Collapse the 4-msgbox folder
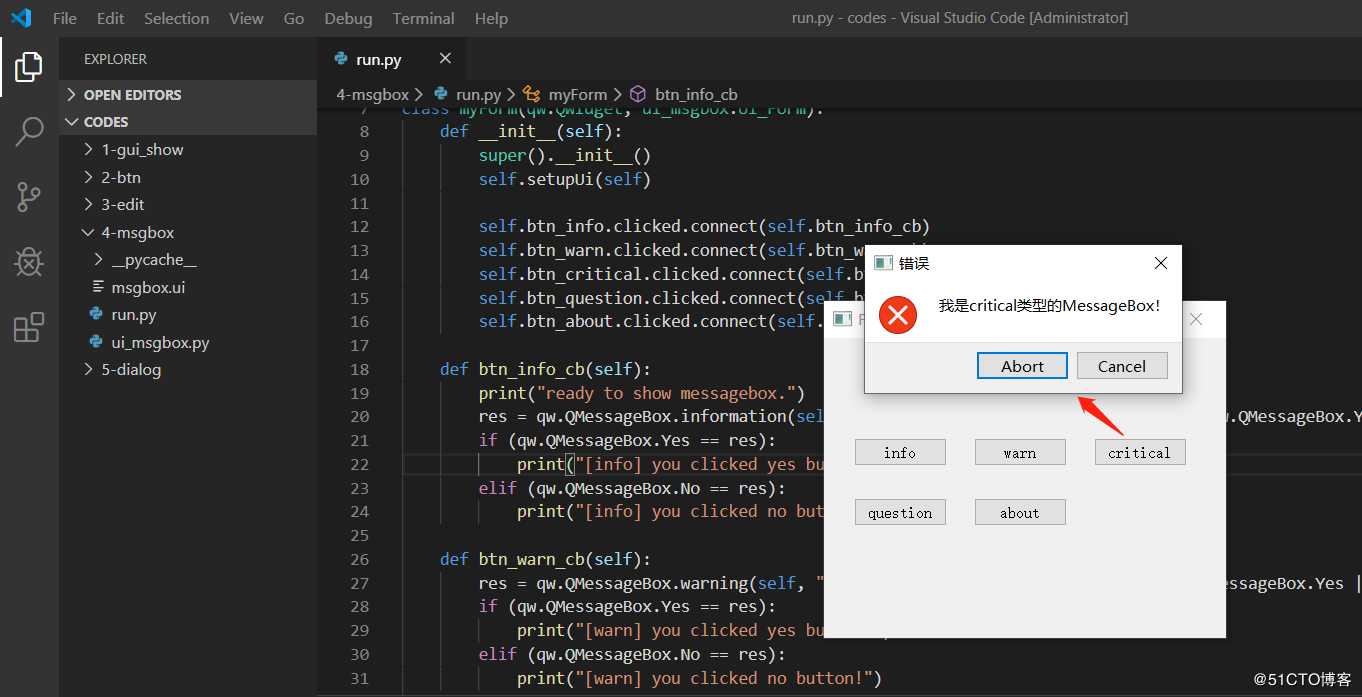The height and width of the screenshot is (697, 1362). (188, 232)
